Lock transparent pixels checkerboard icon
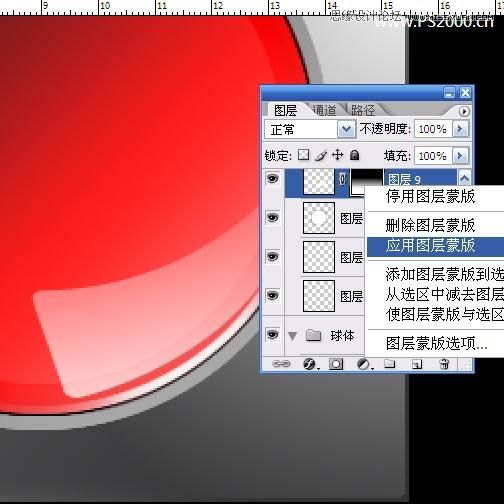 point(303,155)
